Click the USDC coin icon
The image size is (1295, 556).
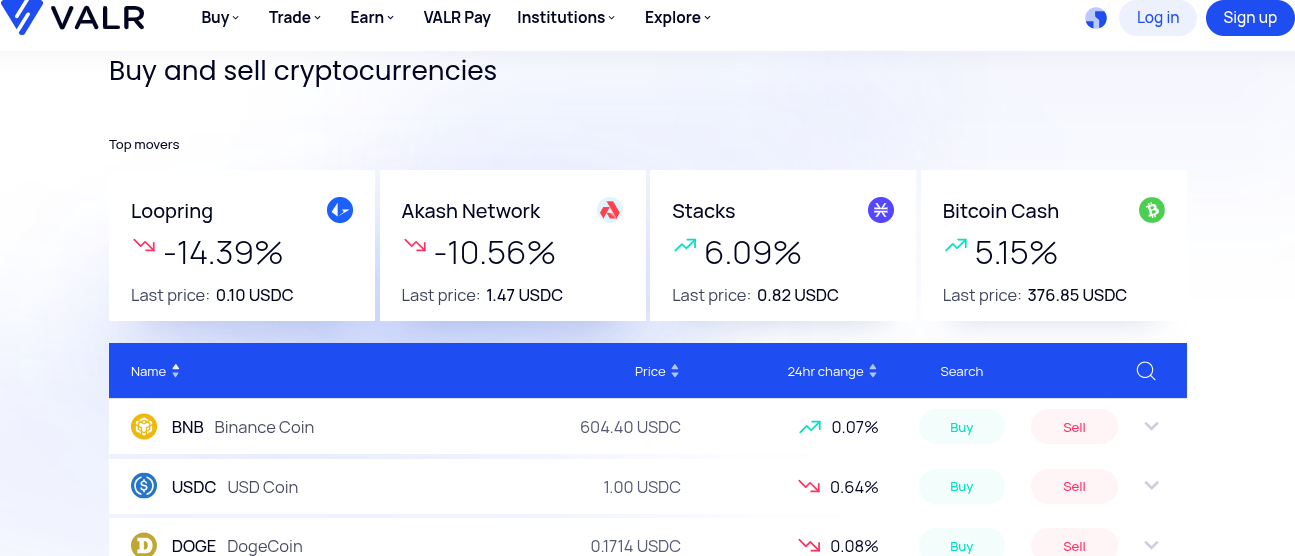[144, 487]
